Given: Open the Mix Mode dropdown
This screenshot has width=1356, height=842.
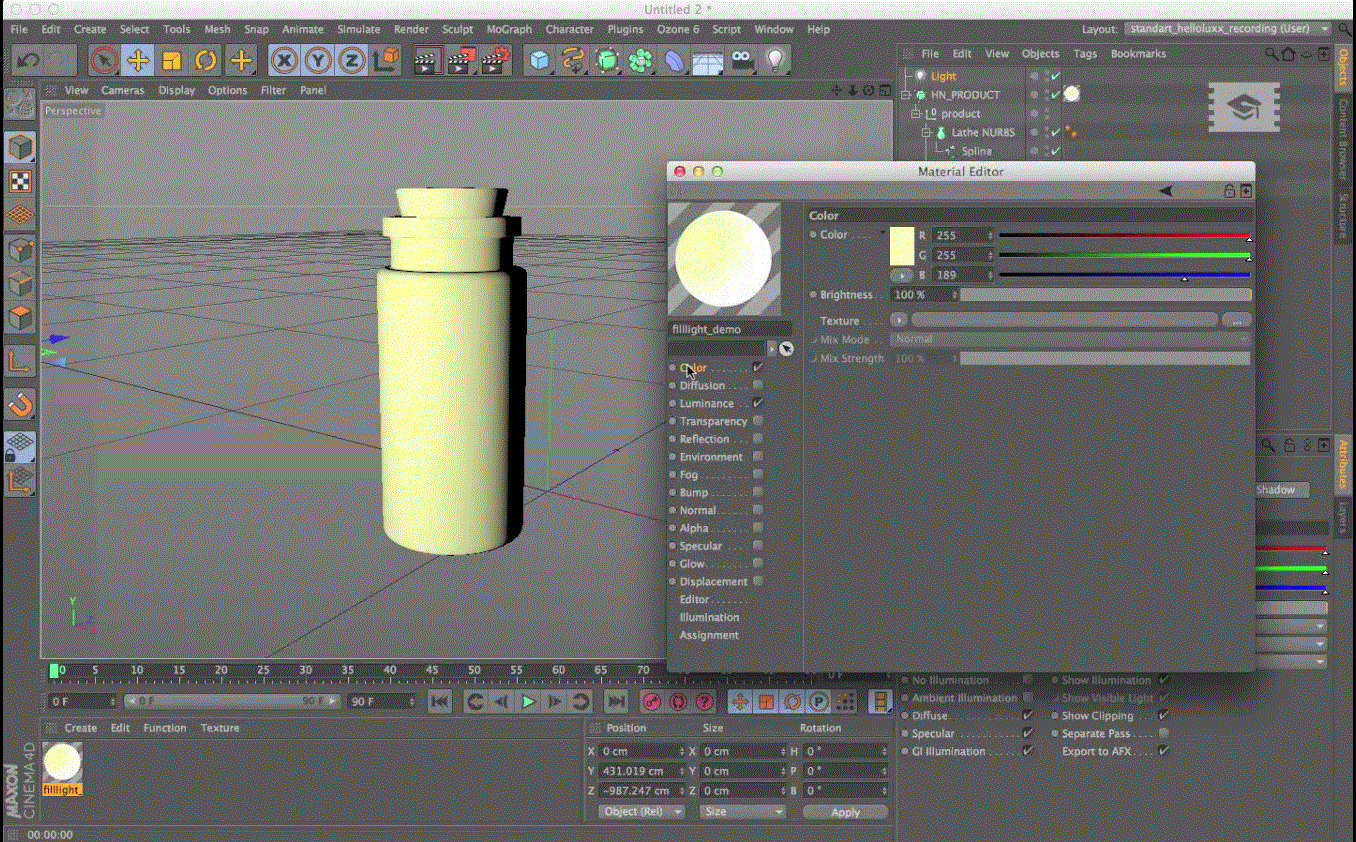Looking at the screenshot, I should [1070, 340].
